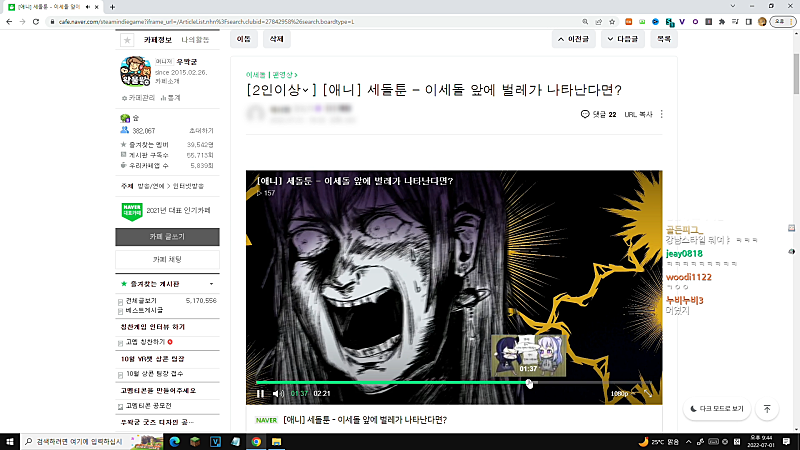Viewport: 800px width, 450px height.
Task: Click the 목록 list button
Action: (x=664, y=39)
